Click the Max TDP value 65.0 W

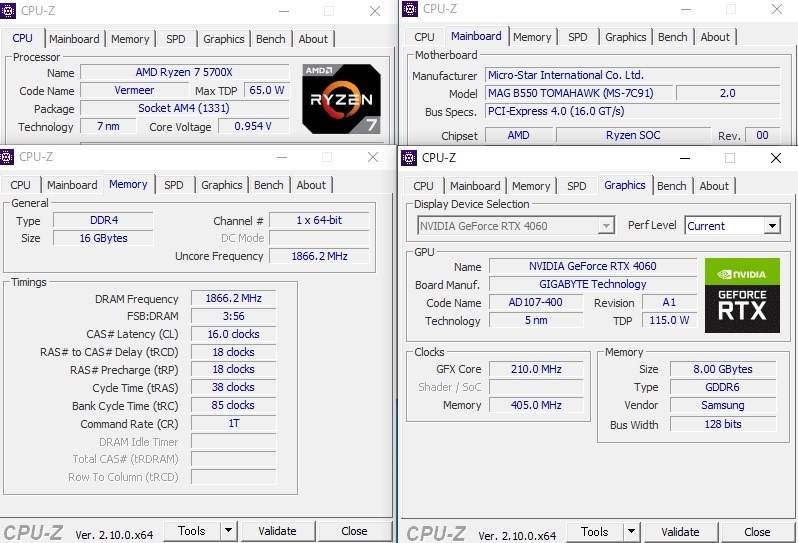point(267,91)
